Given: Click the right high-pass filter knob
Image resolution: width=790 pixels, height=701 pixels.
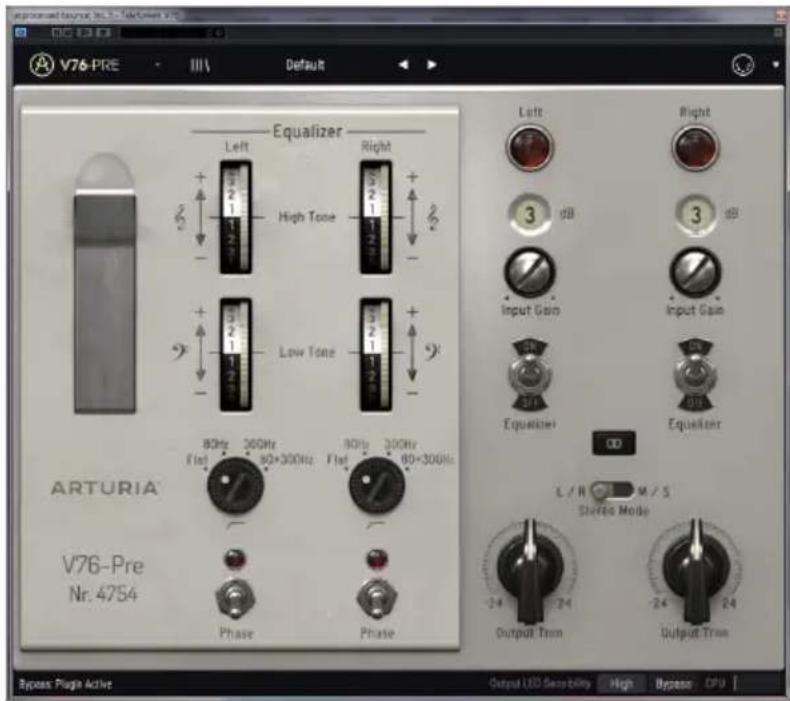Looking at the screenshot, I should [376, 486].
